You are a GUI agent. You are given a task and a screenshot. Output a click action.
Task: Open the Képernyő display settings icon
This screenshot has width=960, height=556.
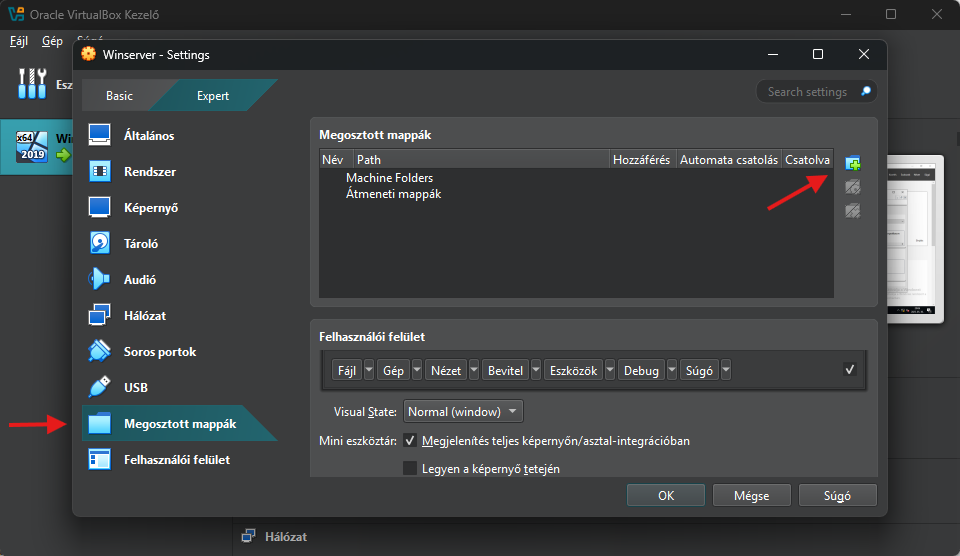99,207
